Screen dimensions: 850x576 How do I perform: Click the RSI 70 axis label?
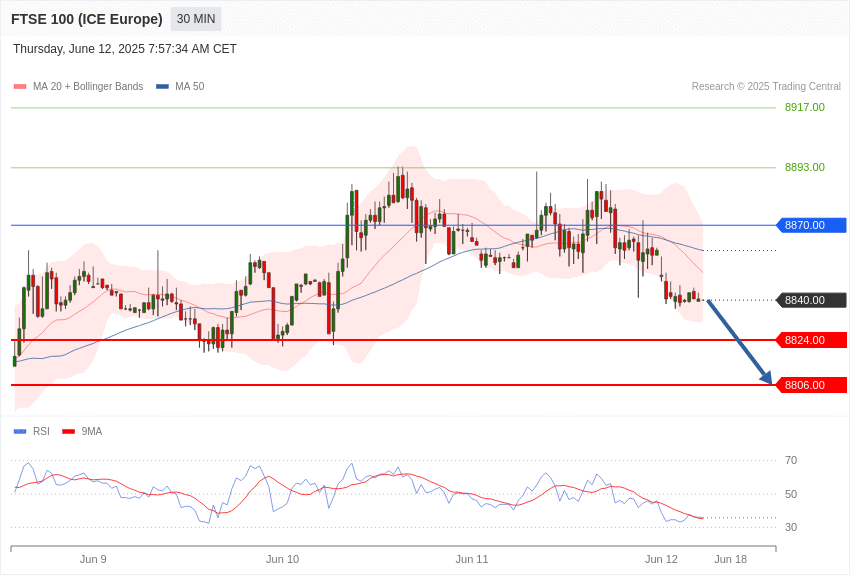(x=791, y=460)
